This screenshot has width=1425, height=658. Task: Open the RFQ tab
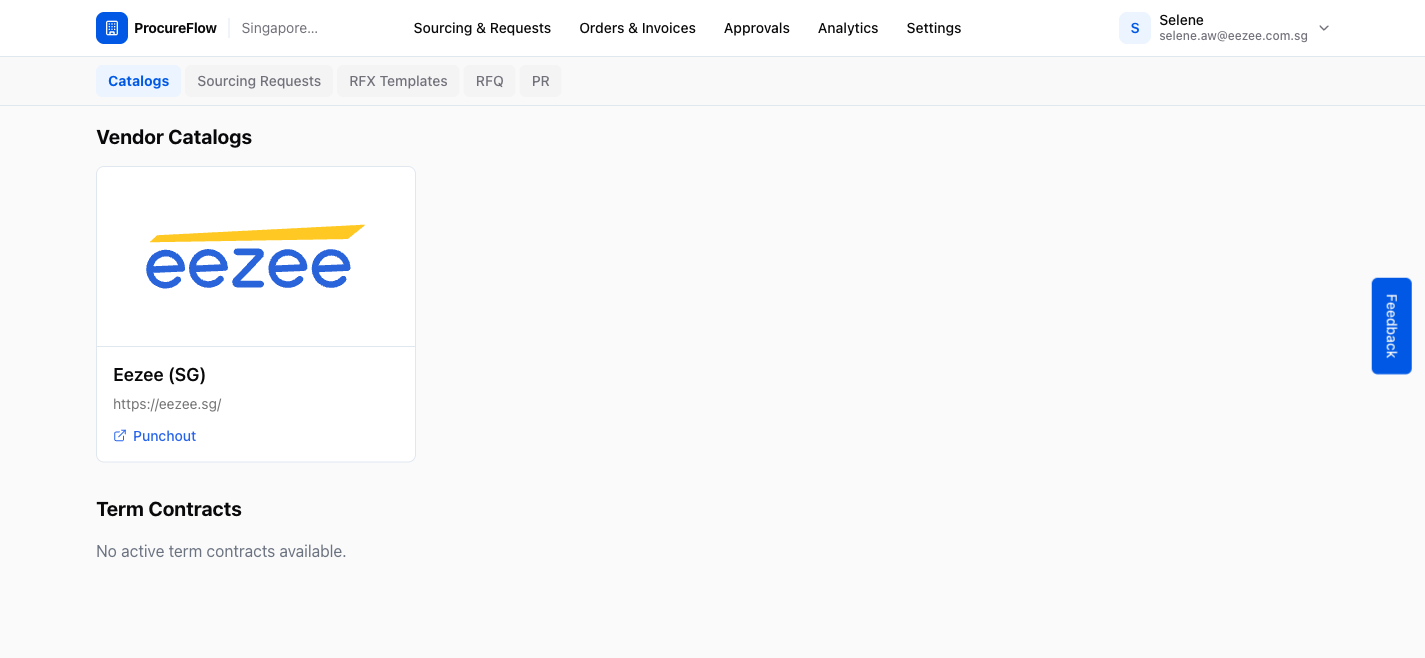pos(490,81)
